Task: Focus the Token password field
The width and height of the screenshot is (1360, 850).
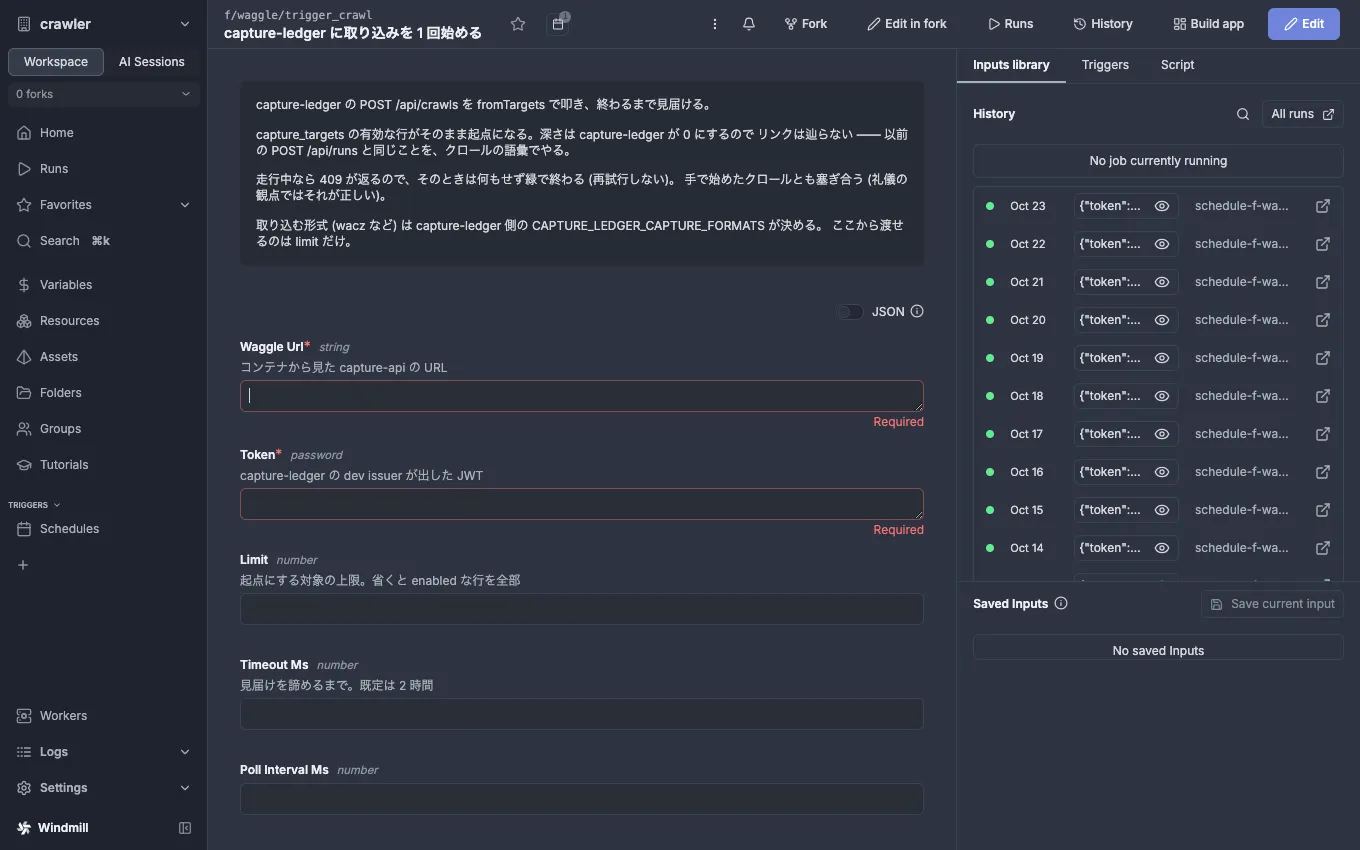Action: point(582,504)
